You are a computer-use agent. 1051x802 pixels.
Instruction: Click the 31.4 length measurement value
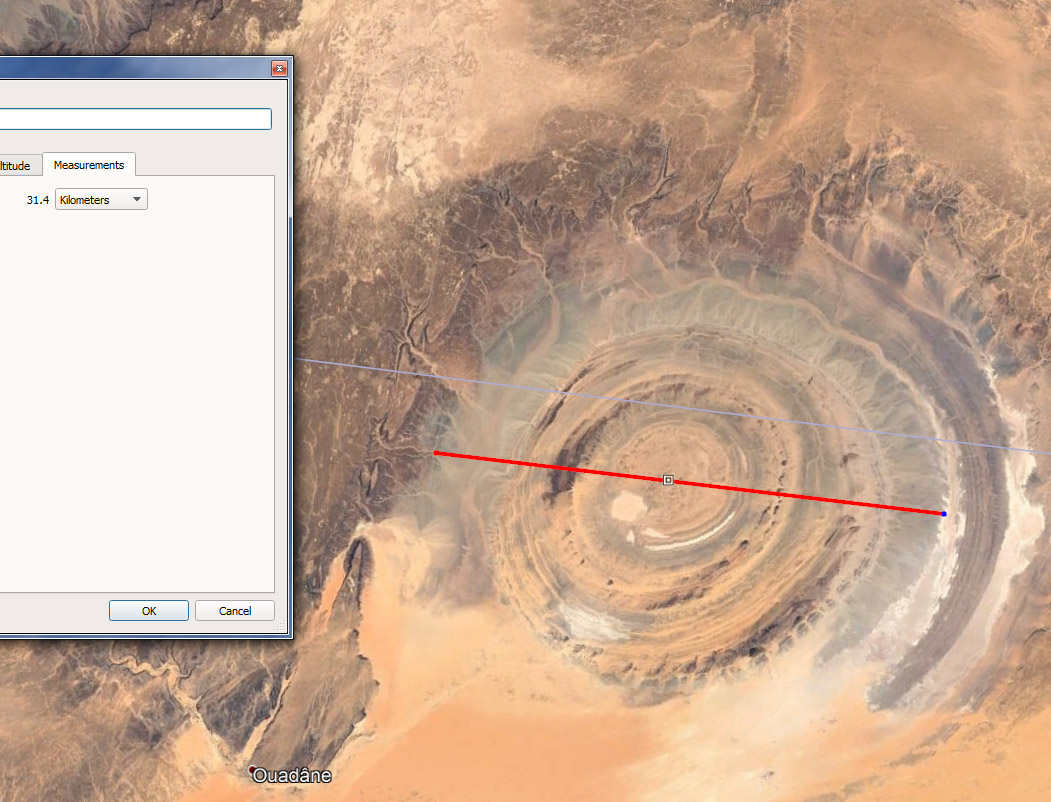[x=38, y=200]
